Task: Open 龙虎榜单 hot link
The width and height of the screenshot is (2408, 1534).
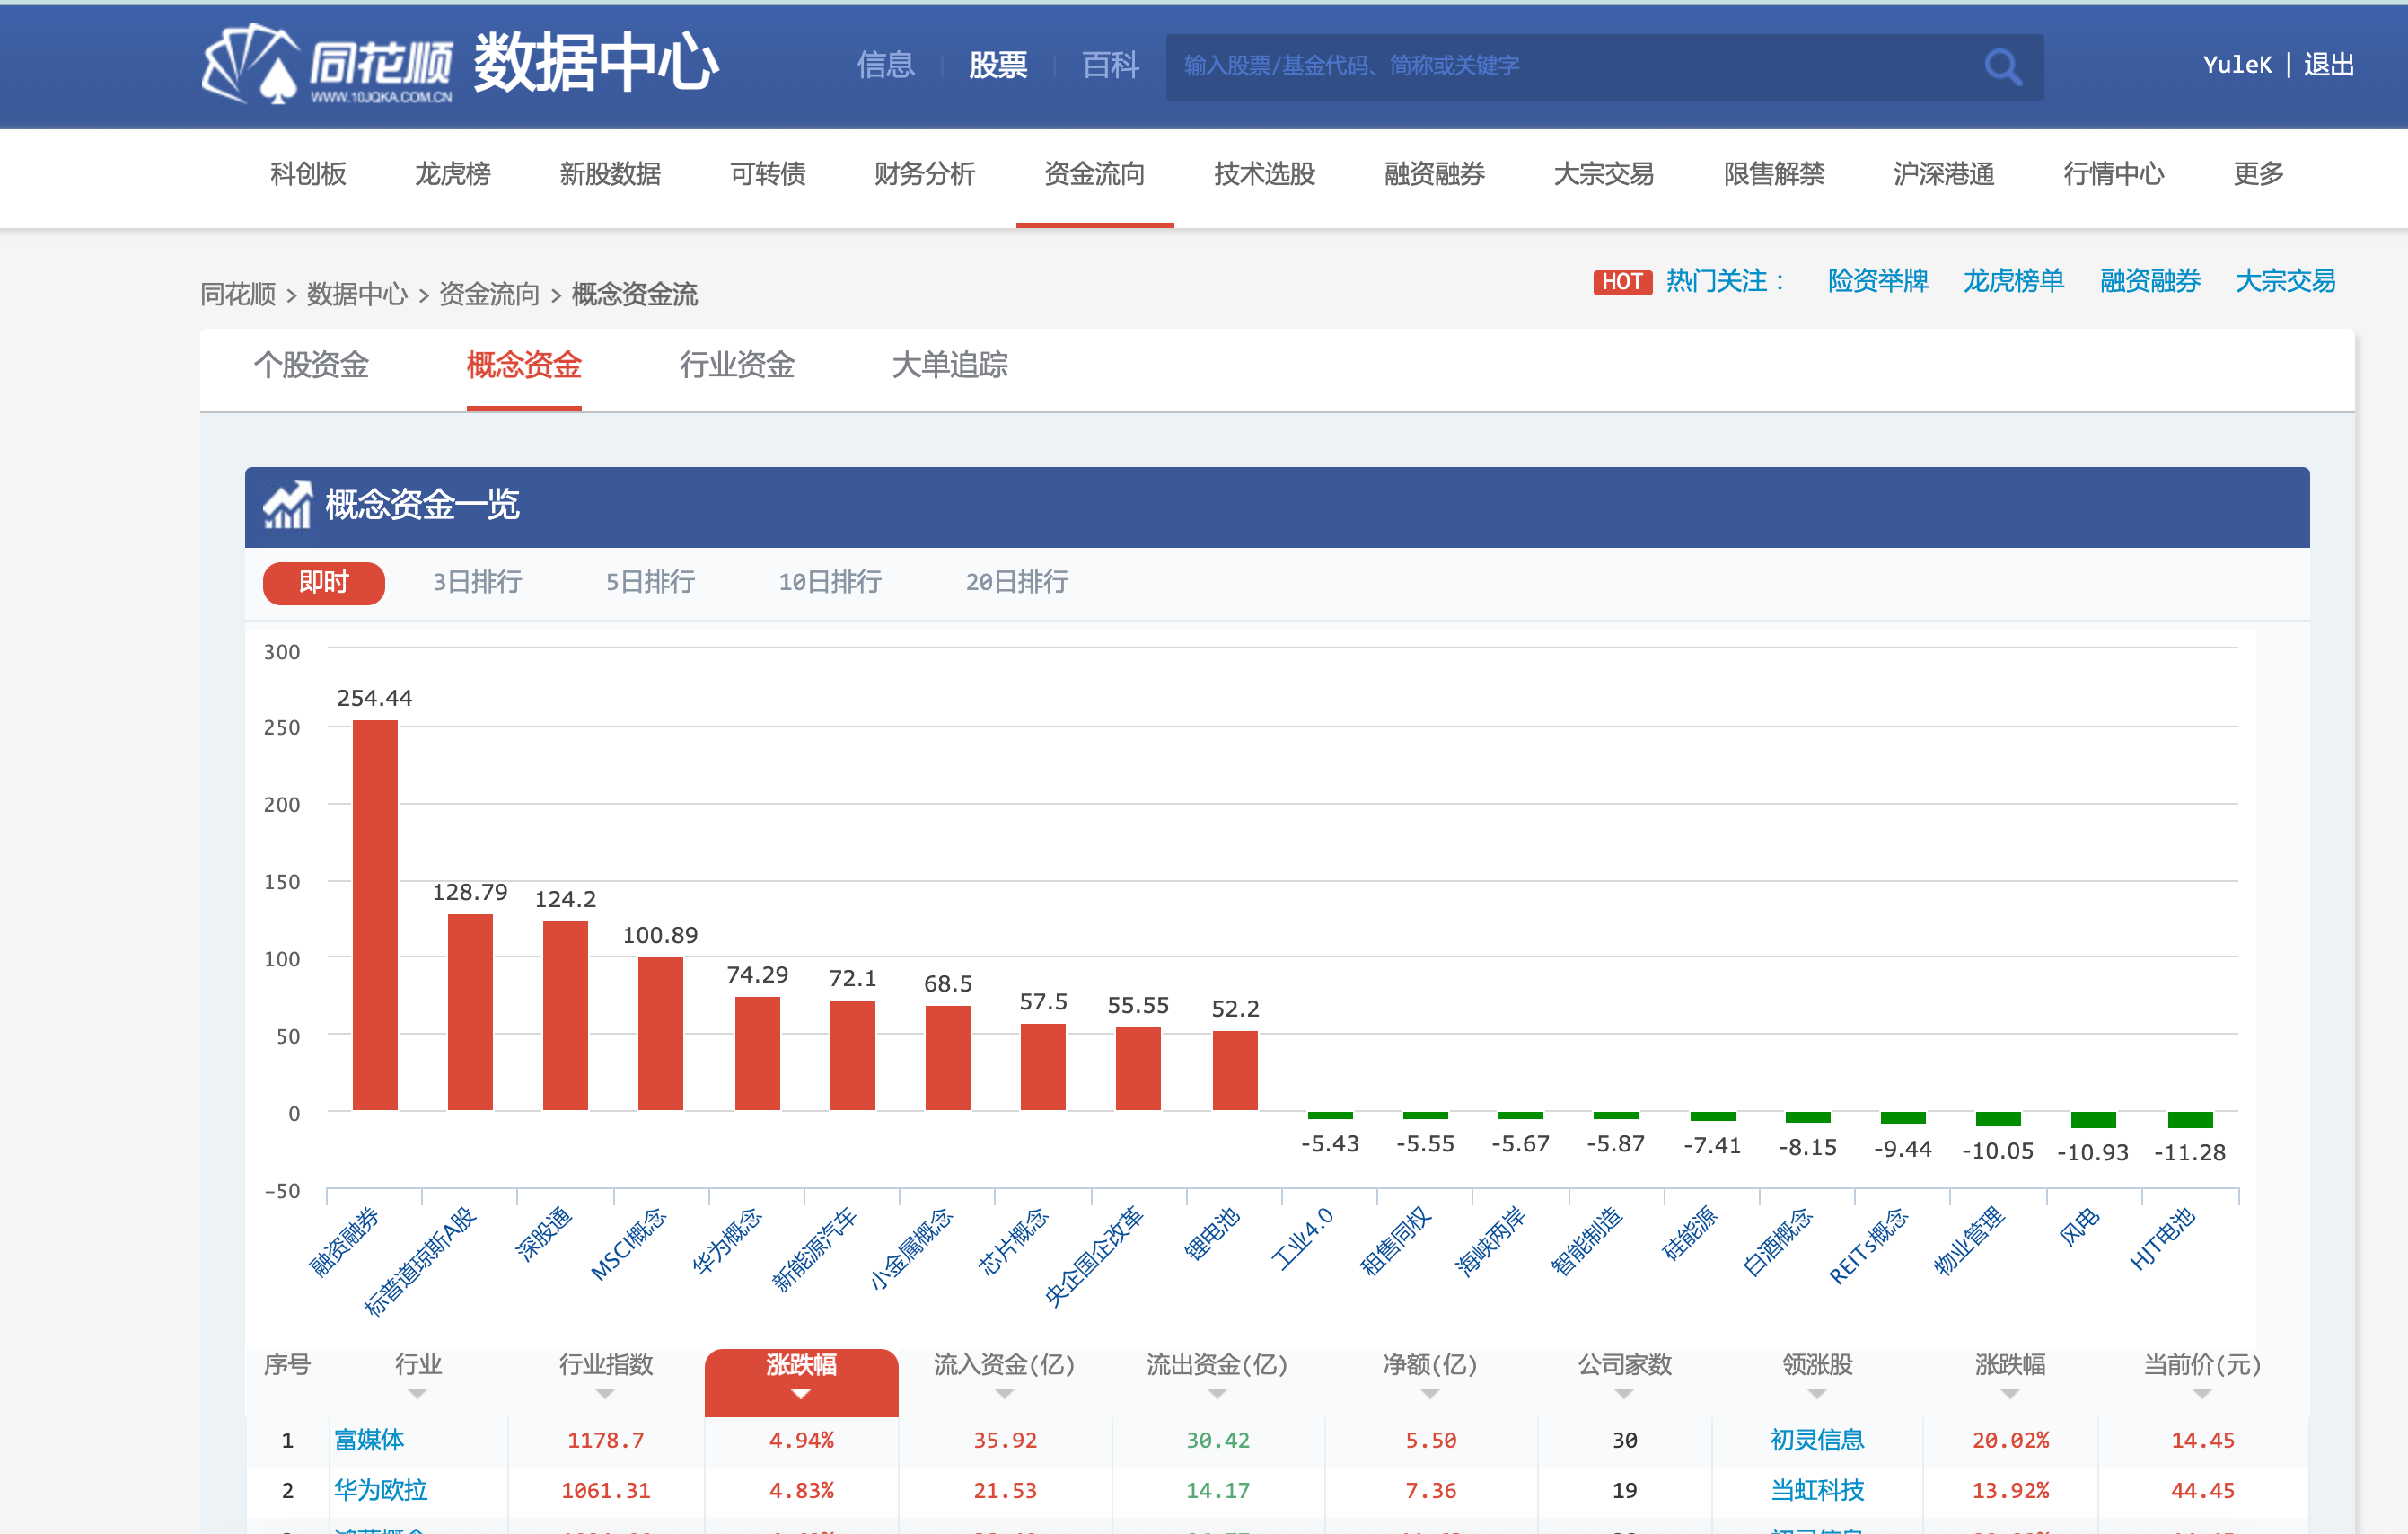Action: pos(2014,281)
